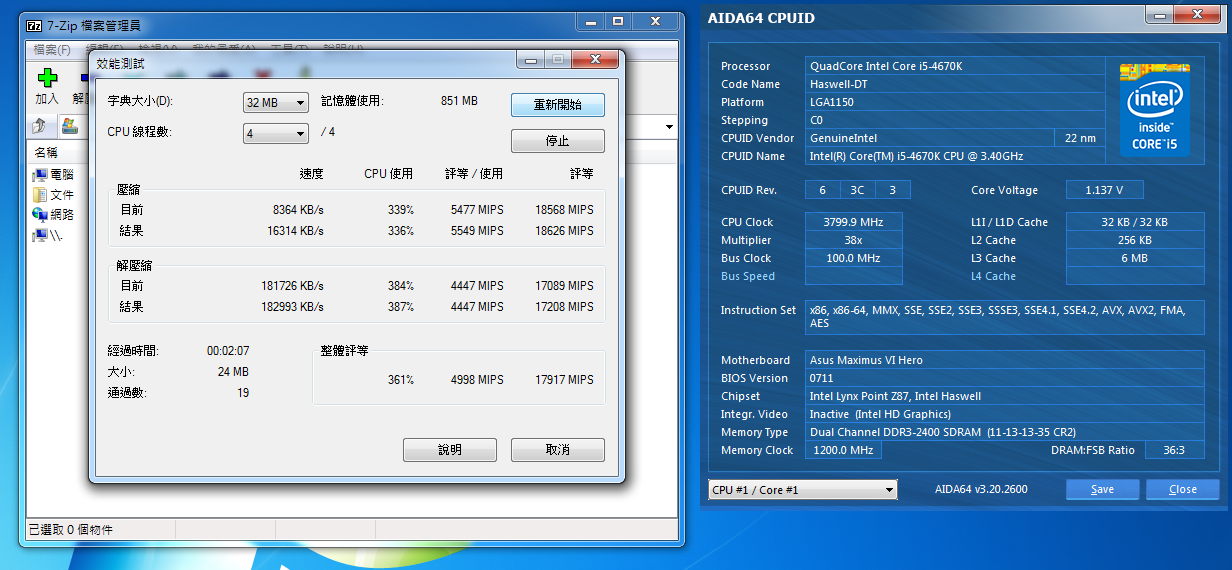Click the processor name 'QuadCore Intel Core i5-4670K'
The width and height of the screenshot is (1232, 570).
886,66
